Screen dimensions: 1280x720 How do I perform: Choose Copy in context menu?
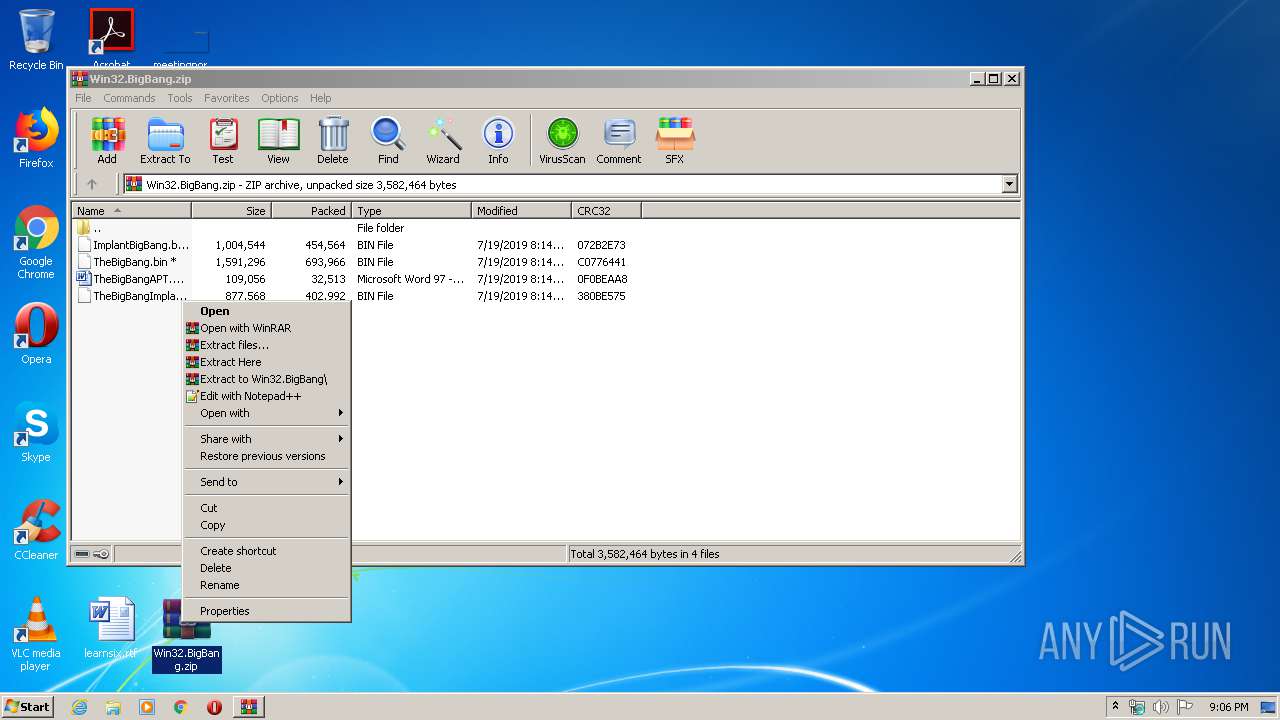click(x=267, y=525)
